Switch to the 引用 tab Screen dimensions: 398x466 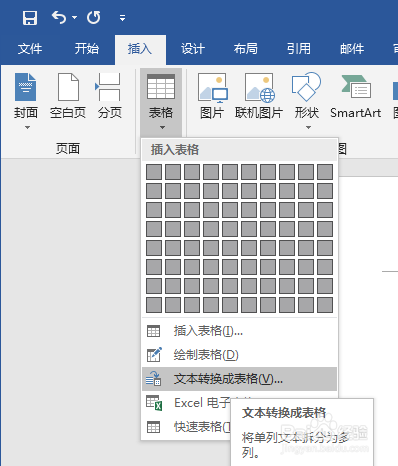pos(299,49)
